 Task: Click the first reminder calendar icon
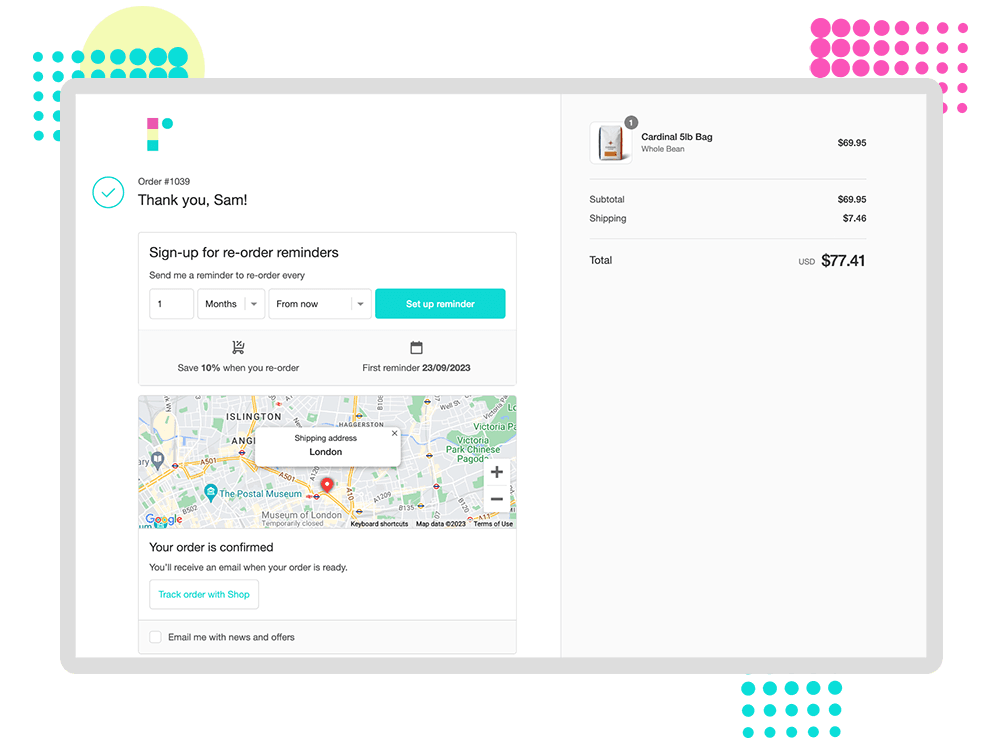[416, 348]
